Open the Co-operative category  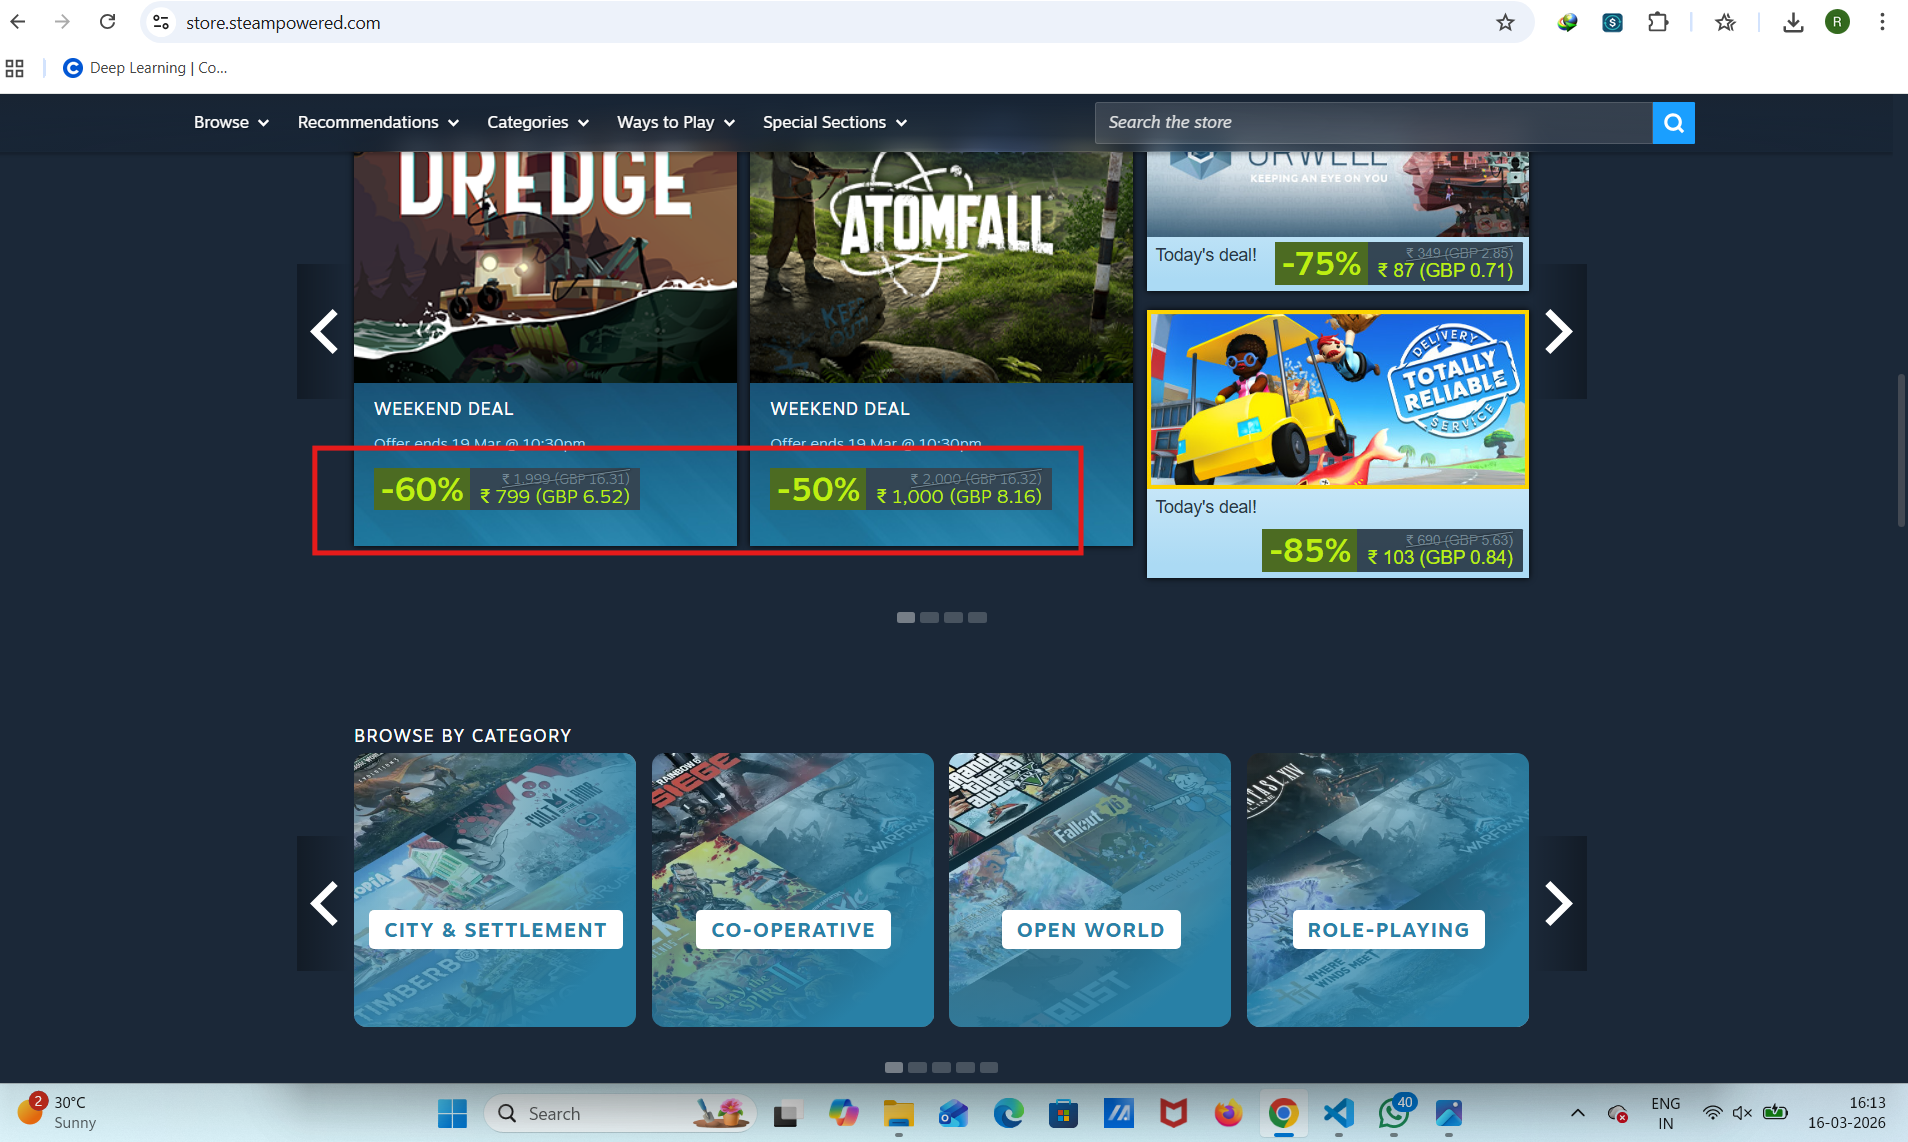coord(793,890)
